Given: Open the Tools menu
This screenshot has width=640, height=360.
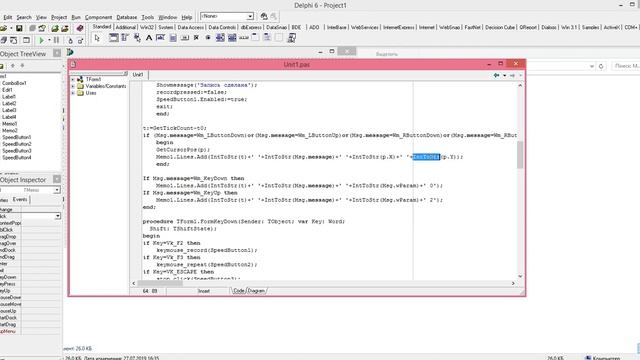Looking at the screenshot, I should [x=147, y=17].
